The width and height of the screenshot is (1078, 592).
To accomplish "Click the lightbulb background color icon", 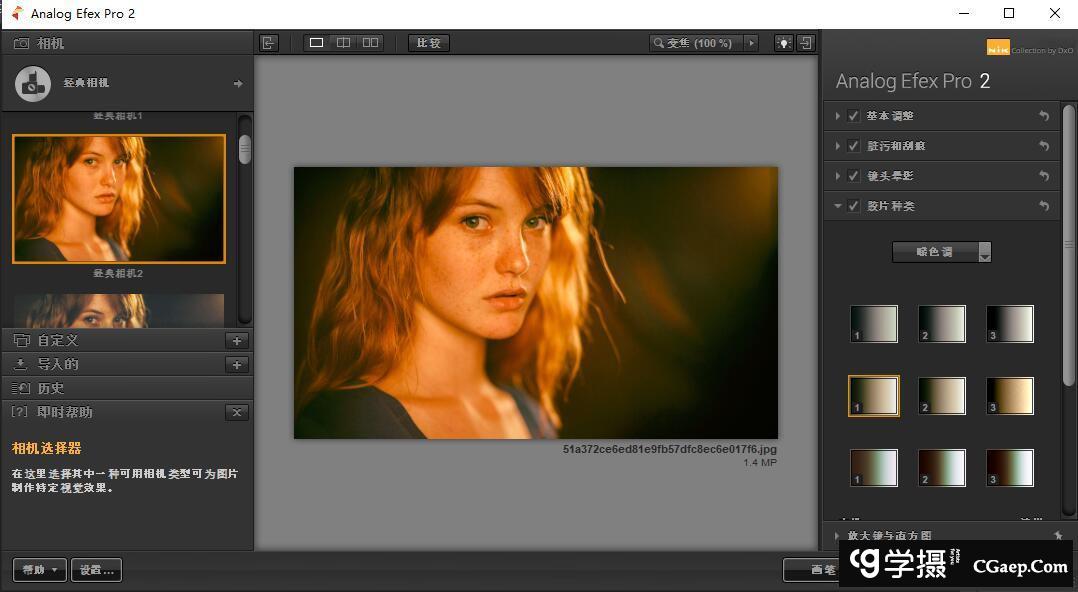I will 783,43.
